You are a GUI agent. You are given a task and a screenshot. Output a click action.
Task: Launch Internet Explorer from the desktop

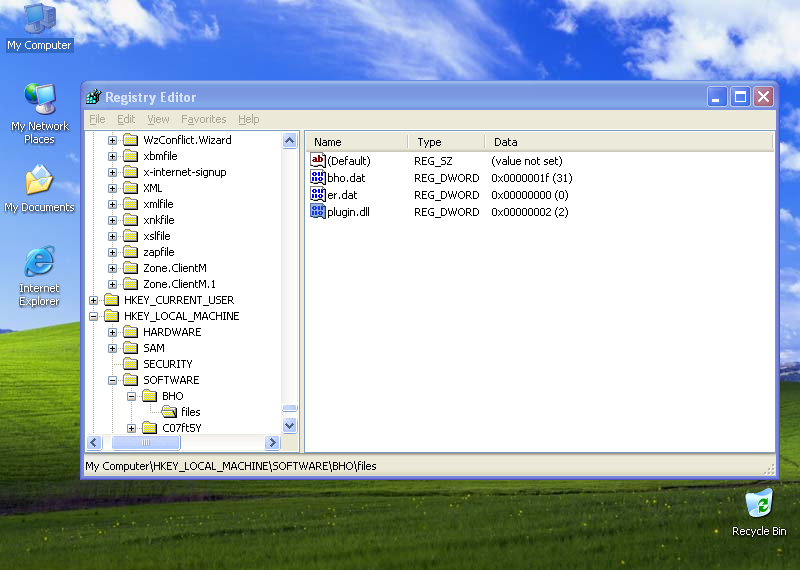coord(39,276)
